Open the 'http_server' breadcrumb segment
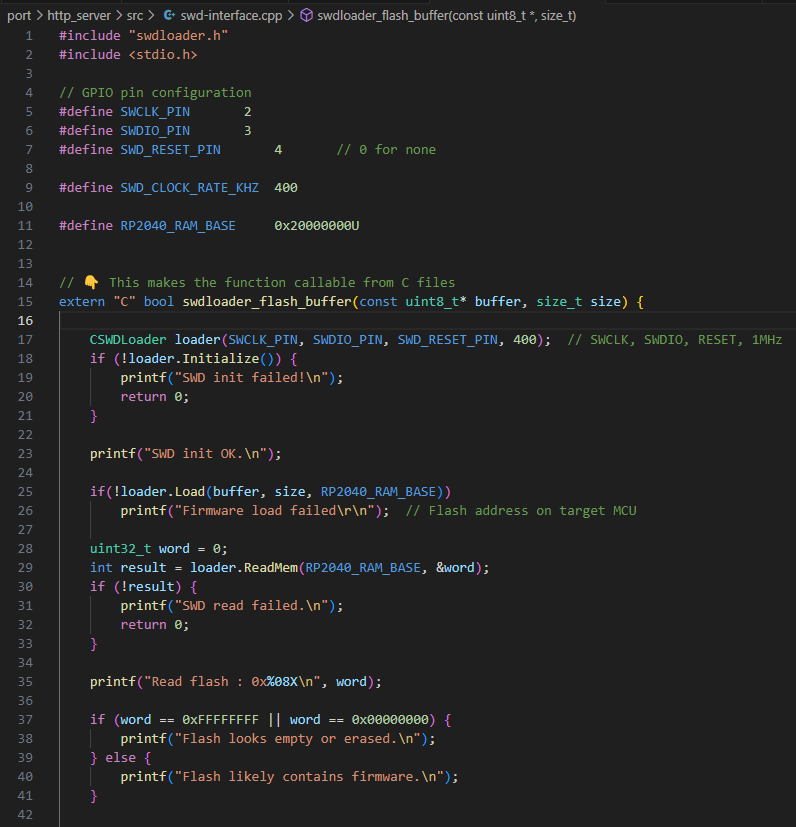Viewport: 796px width, 827px height. tap(79, 16)
